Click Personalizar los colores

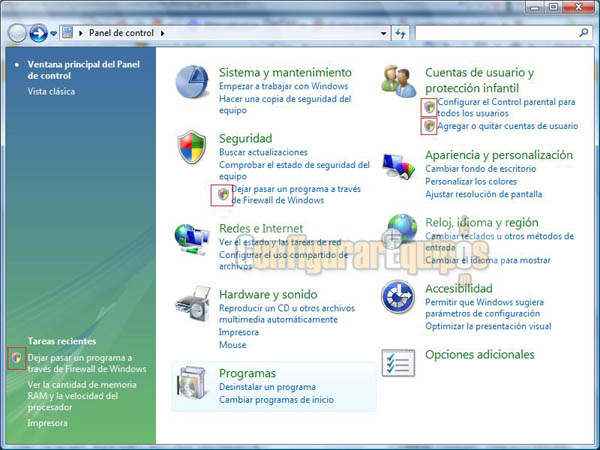[x=471, y=181]
